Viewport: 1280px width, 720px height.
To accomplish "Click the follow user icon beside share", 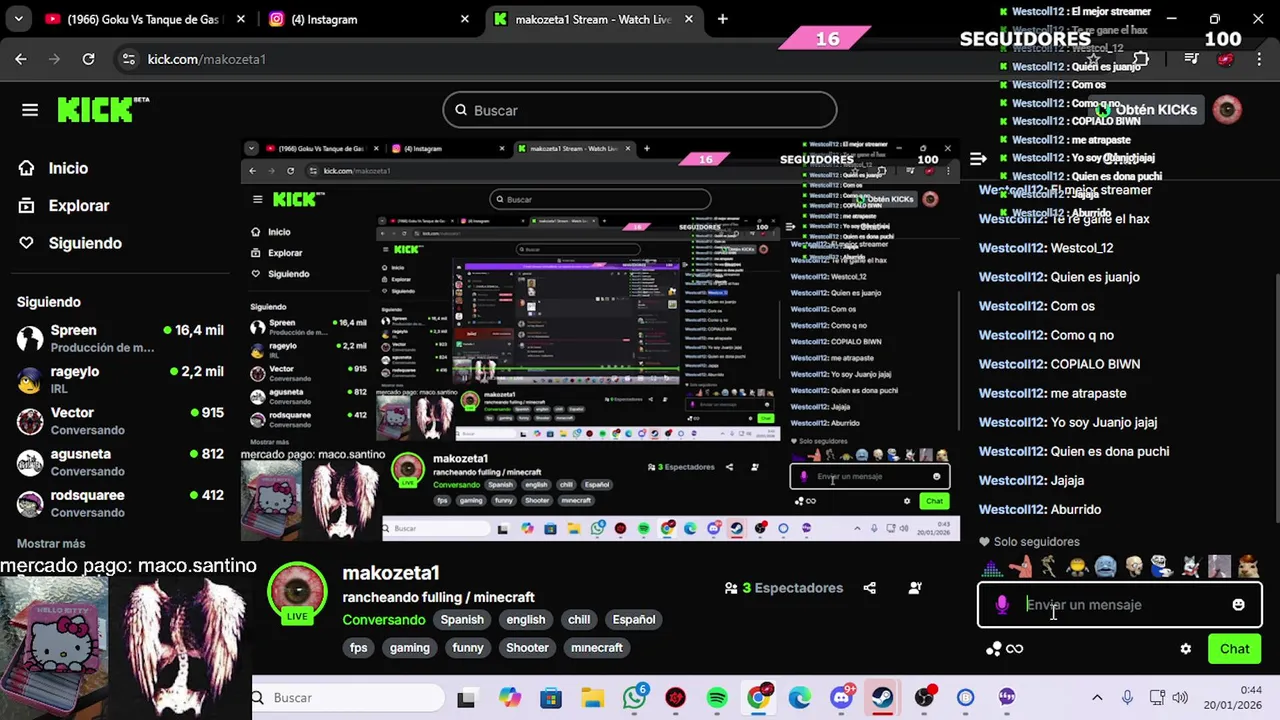I will pyautogui.click(x=915, y=588).
